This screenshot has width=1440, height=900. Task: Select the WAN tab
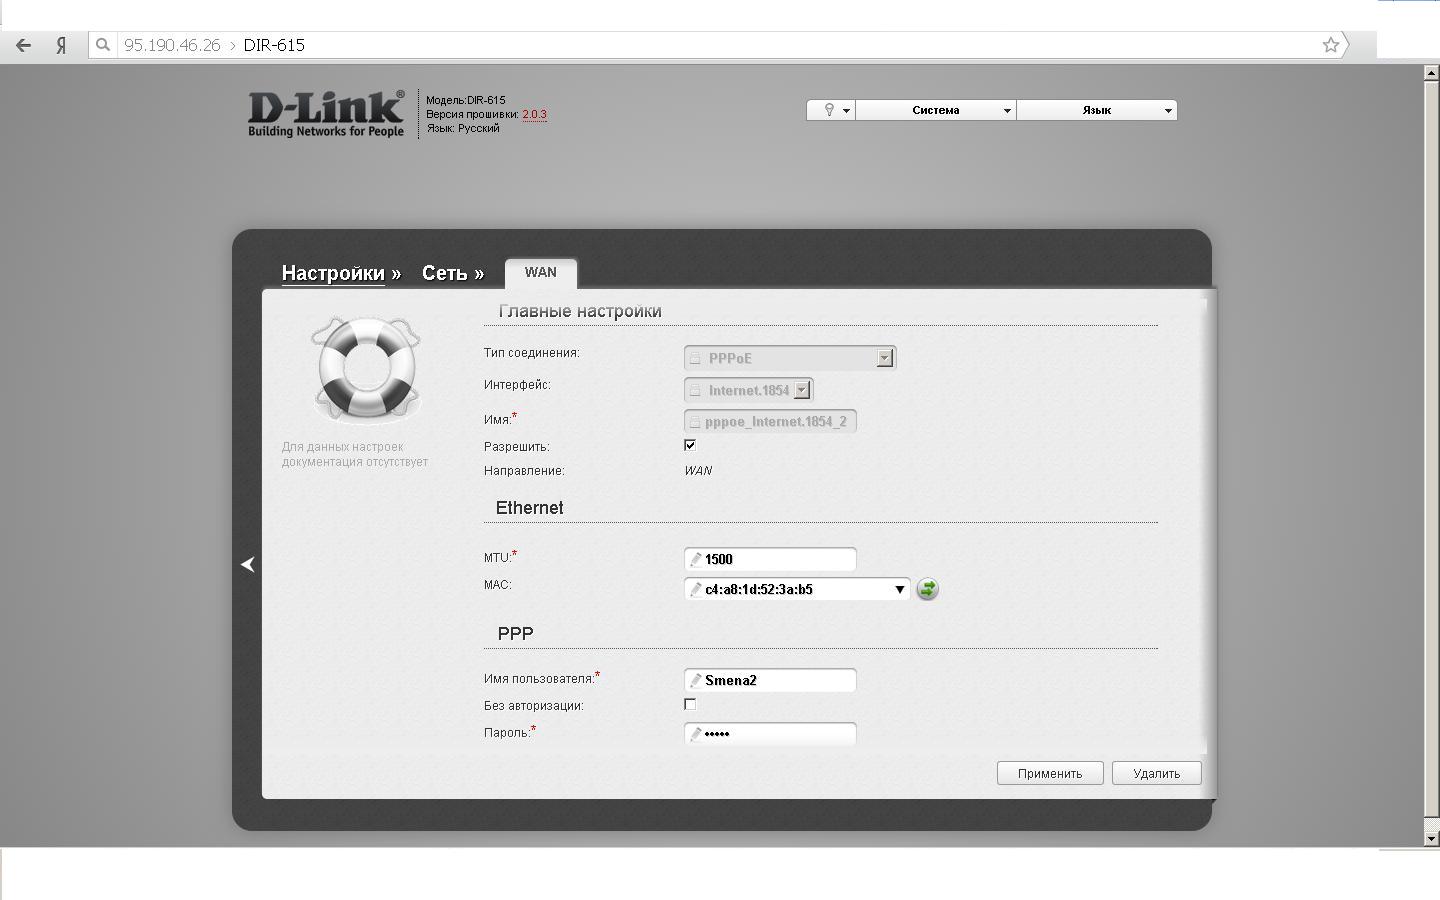click(541, 273)
